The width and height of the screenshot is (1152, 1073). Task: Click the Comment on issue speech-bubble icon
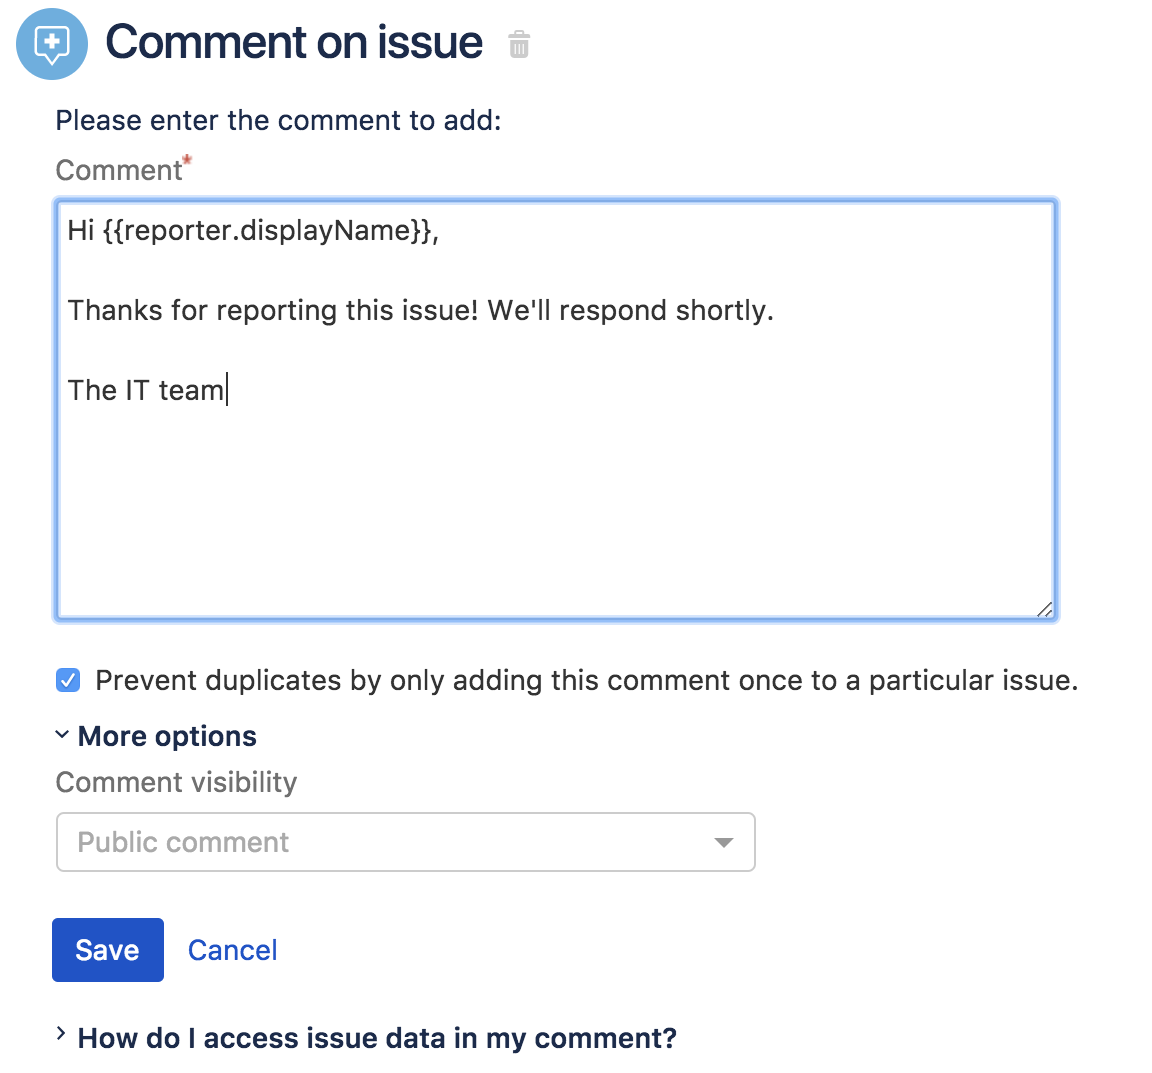(x=52, y=44)
